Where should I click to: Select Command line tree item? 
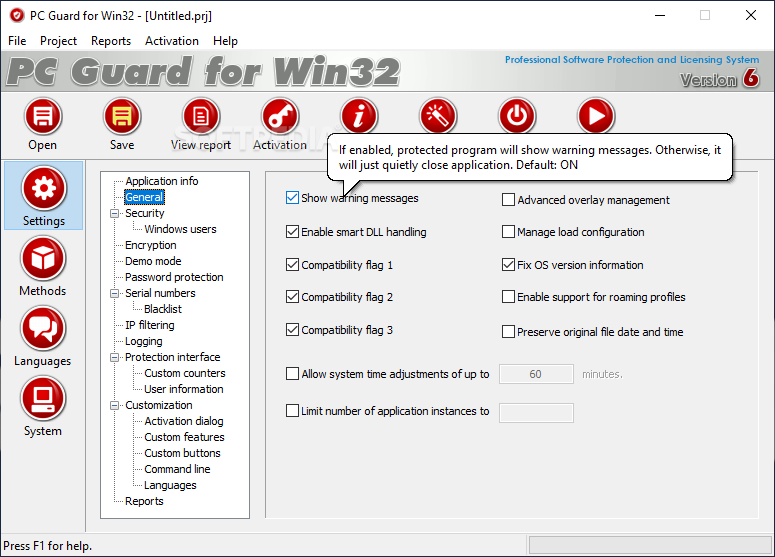coord(177,469)
